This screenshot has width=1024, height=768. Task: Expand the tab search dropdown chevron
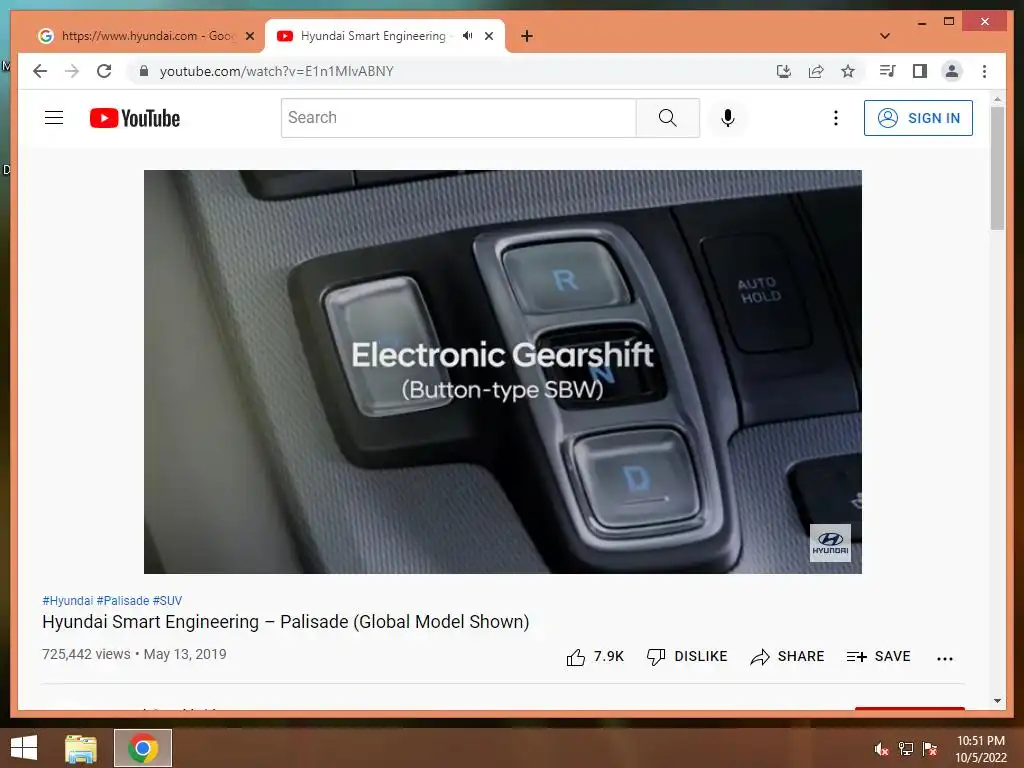coord(885,36)
